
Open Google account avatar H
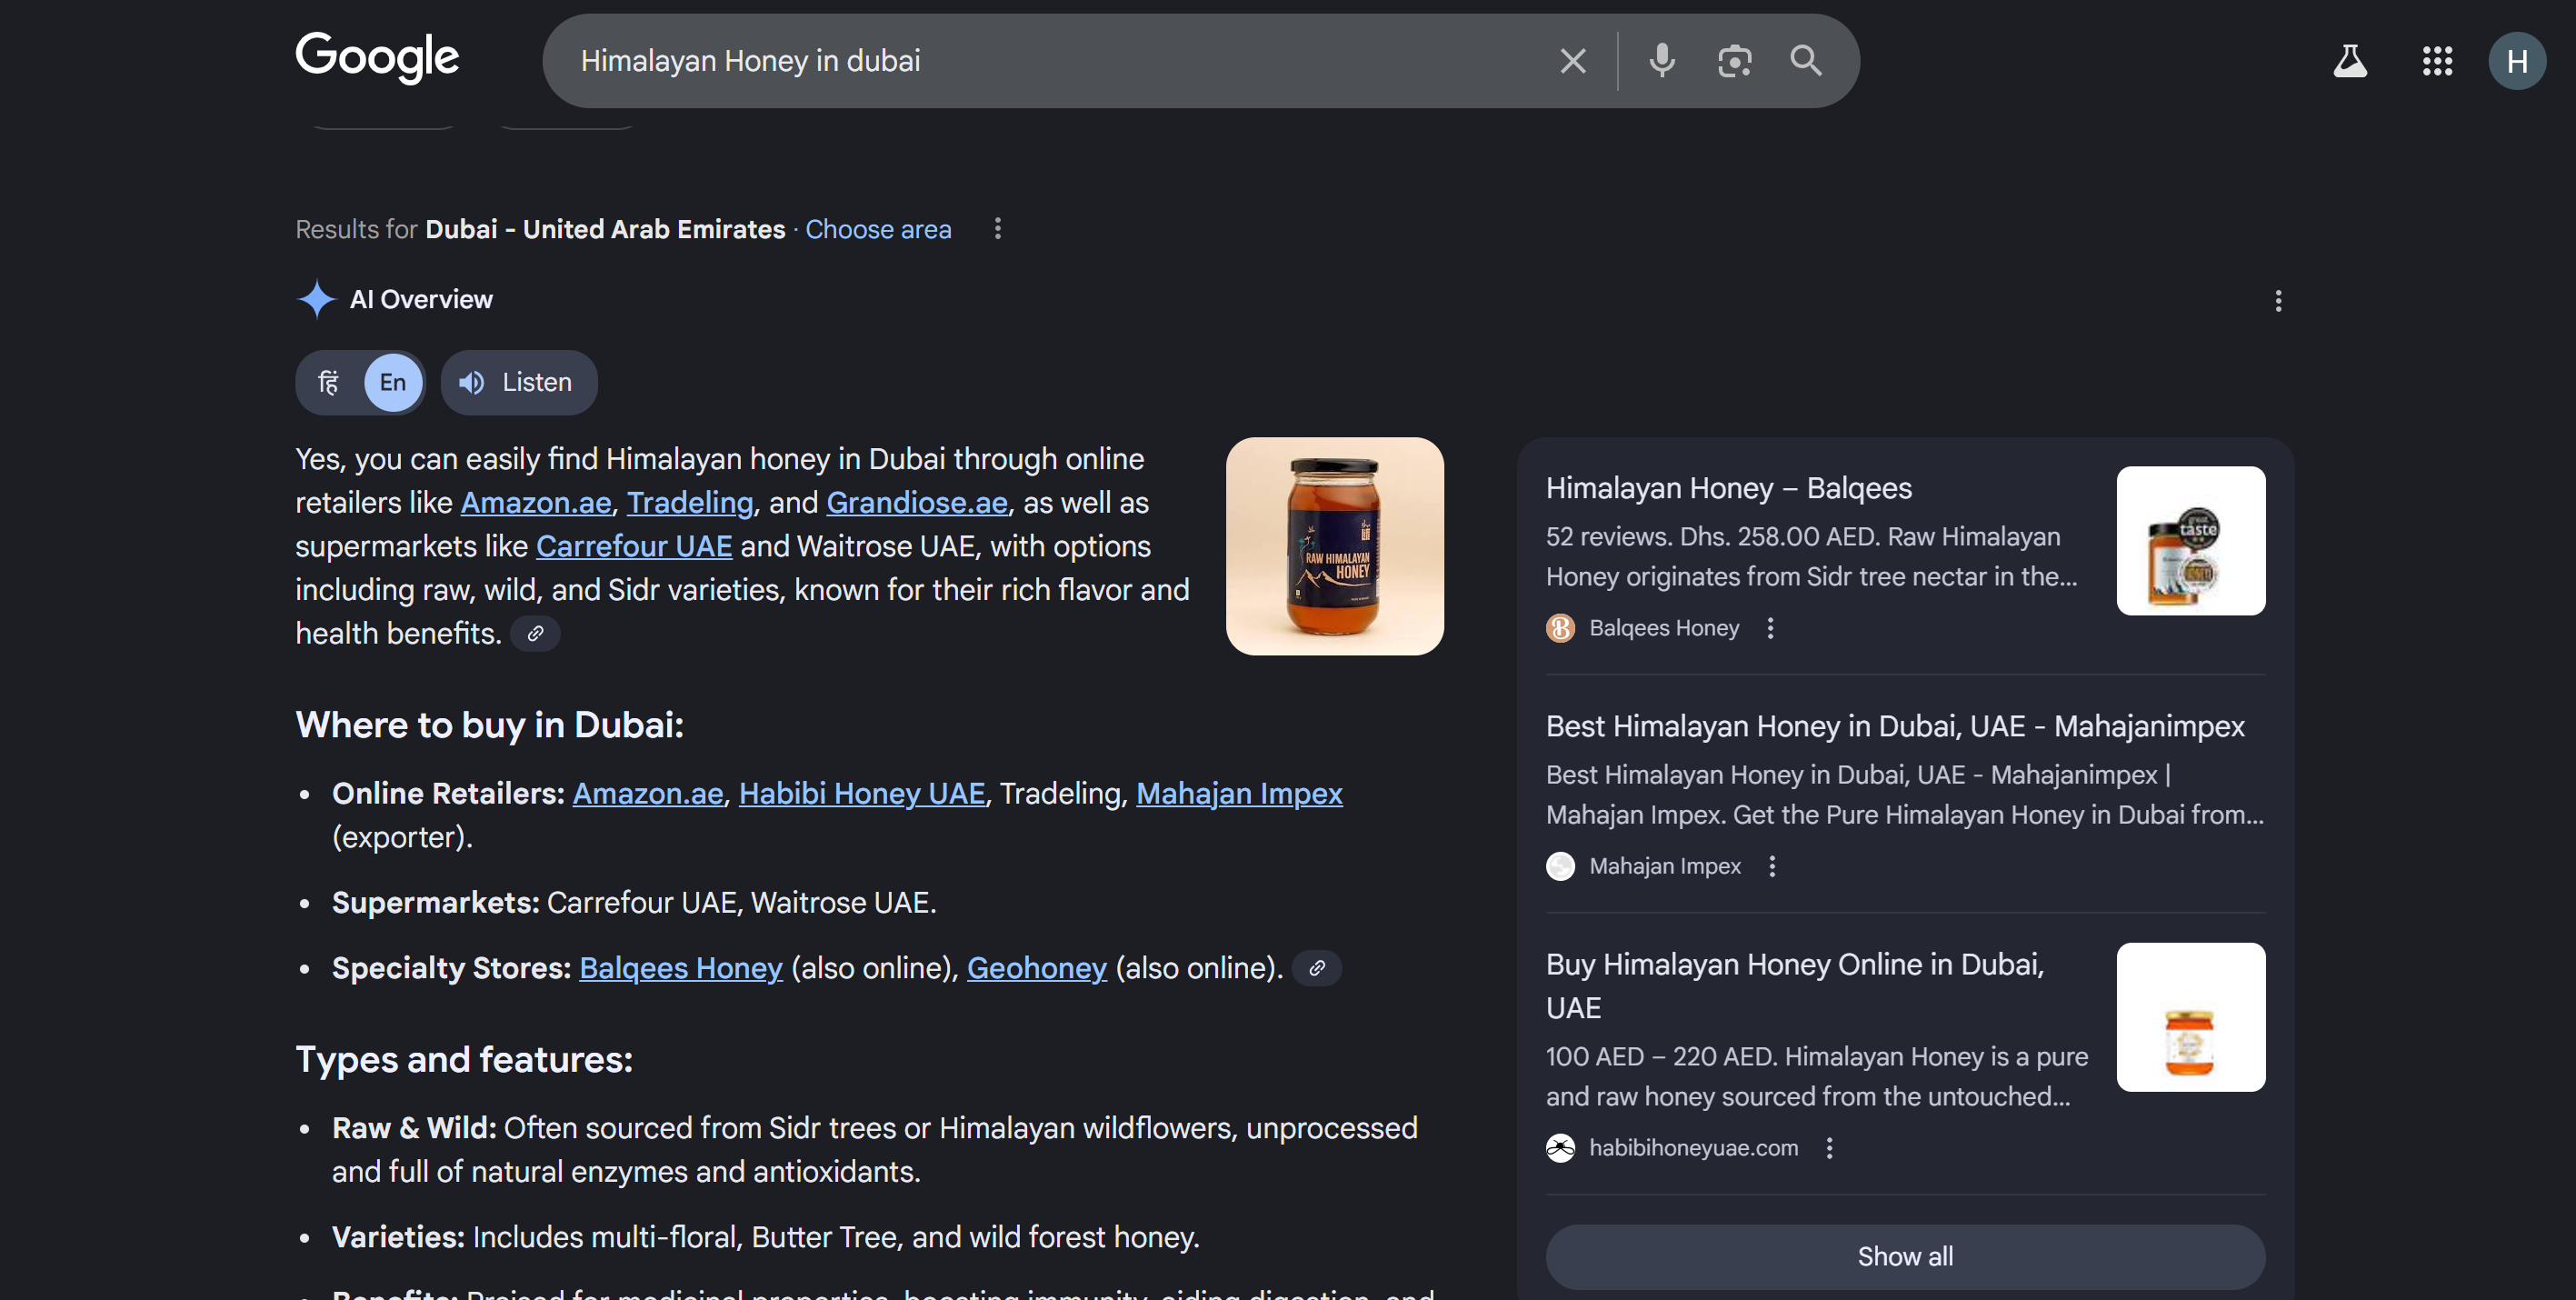[2517, 61]
